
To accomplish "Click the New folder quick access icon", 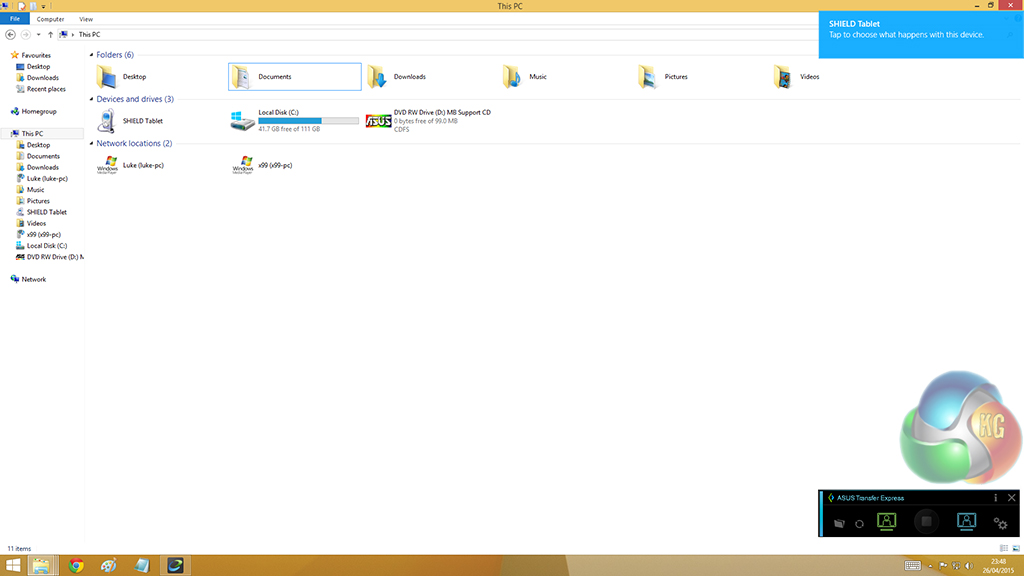I will (33, 6).
